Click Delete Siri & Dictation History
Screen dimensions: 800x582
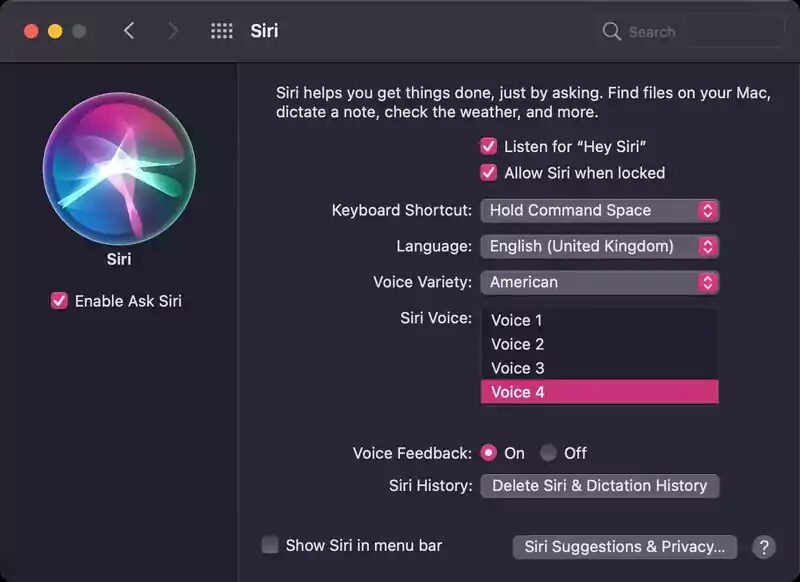click(599, 486)
